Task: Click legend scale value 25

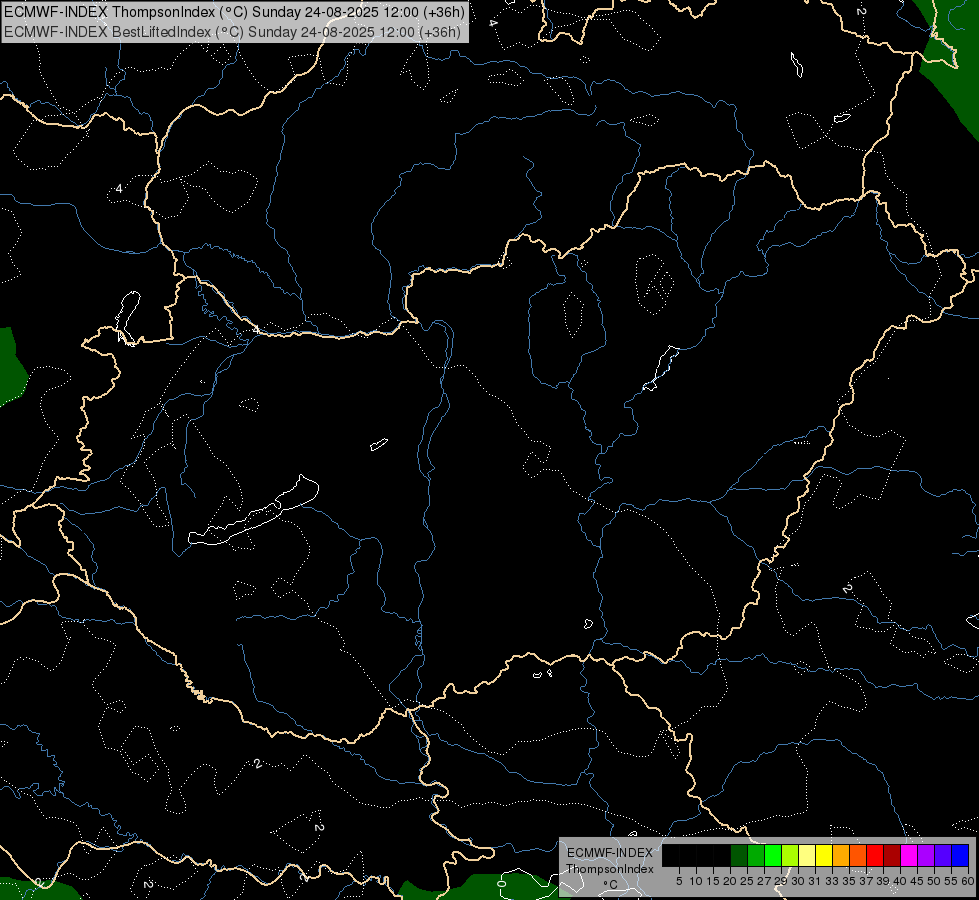Action: [x=747, y=881]
